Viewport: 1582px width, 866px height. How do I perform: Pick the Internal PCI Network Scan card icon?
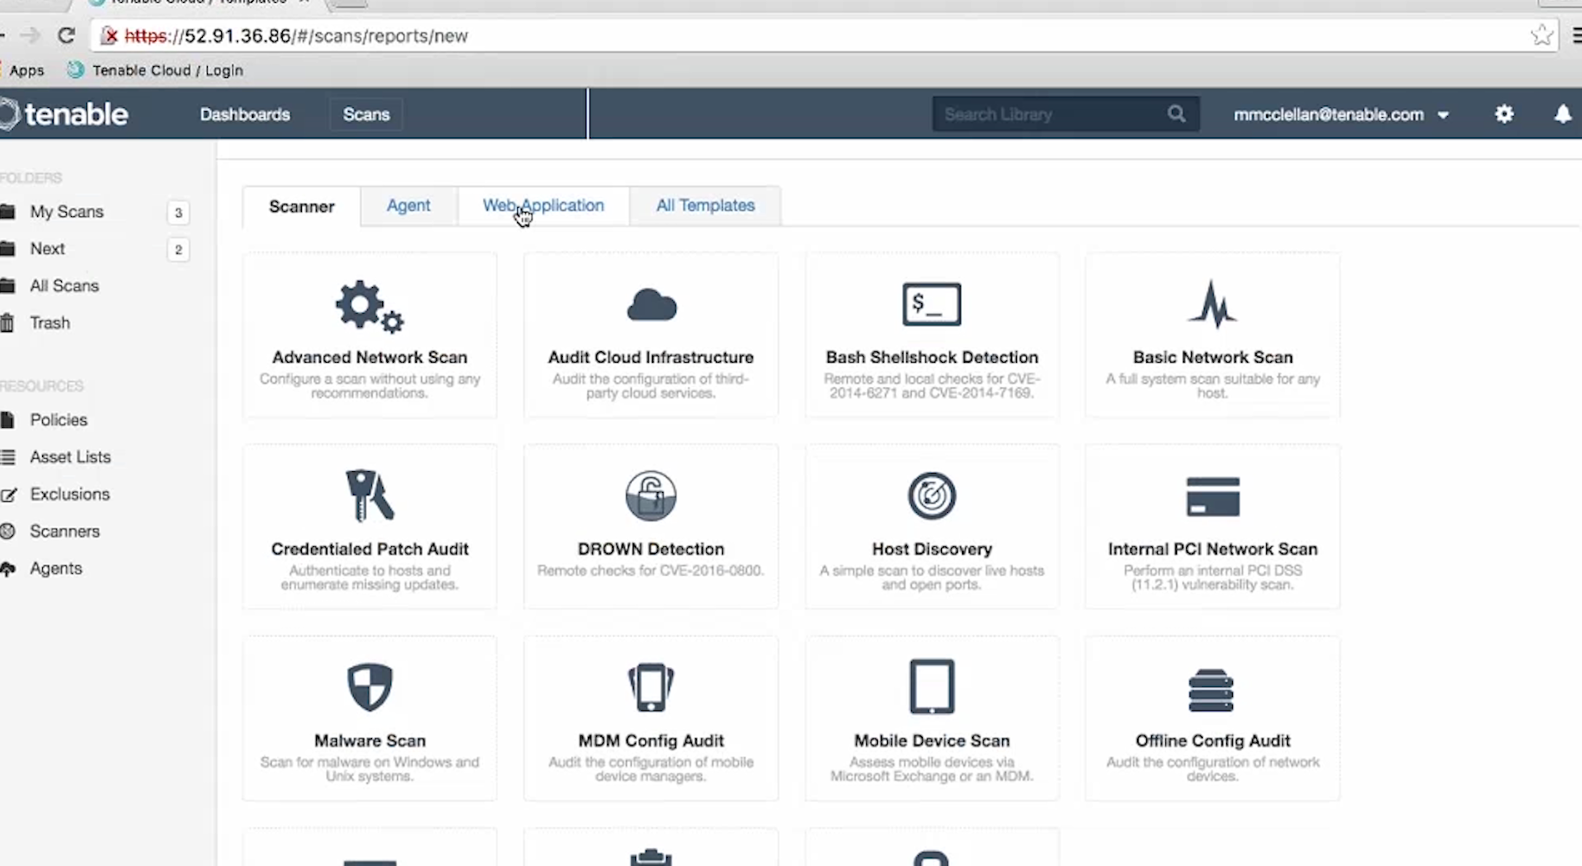point(1212,497)
